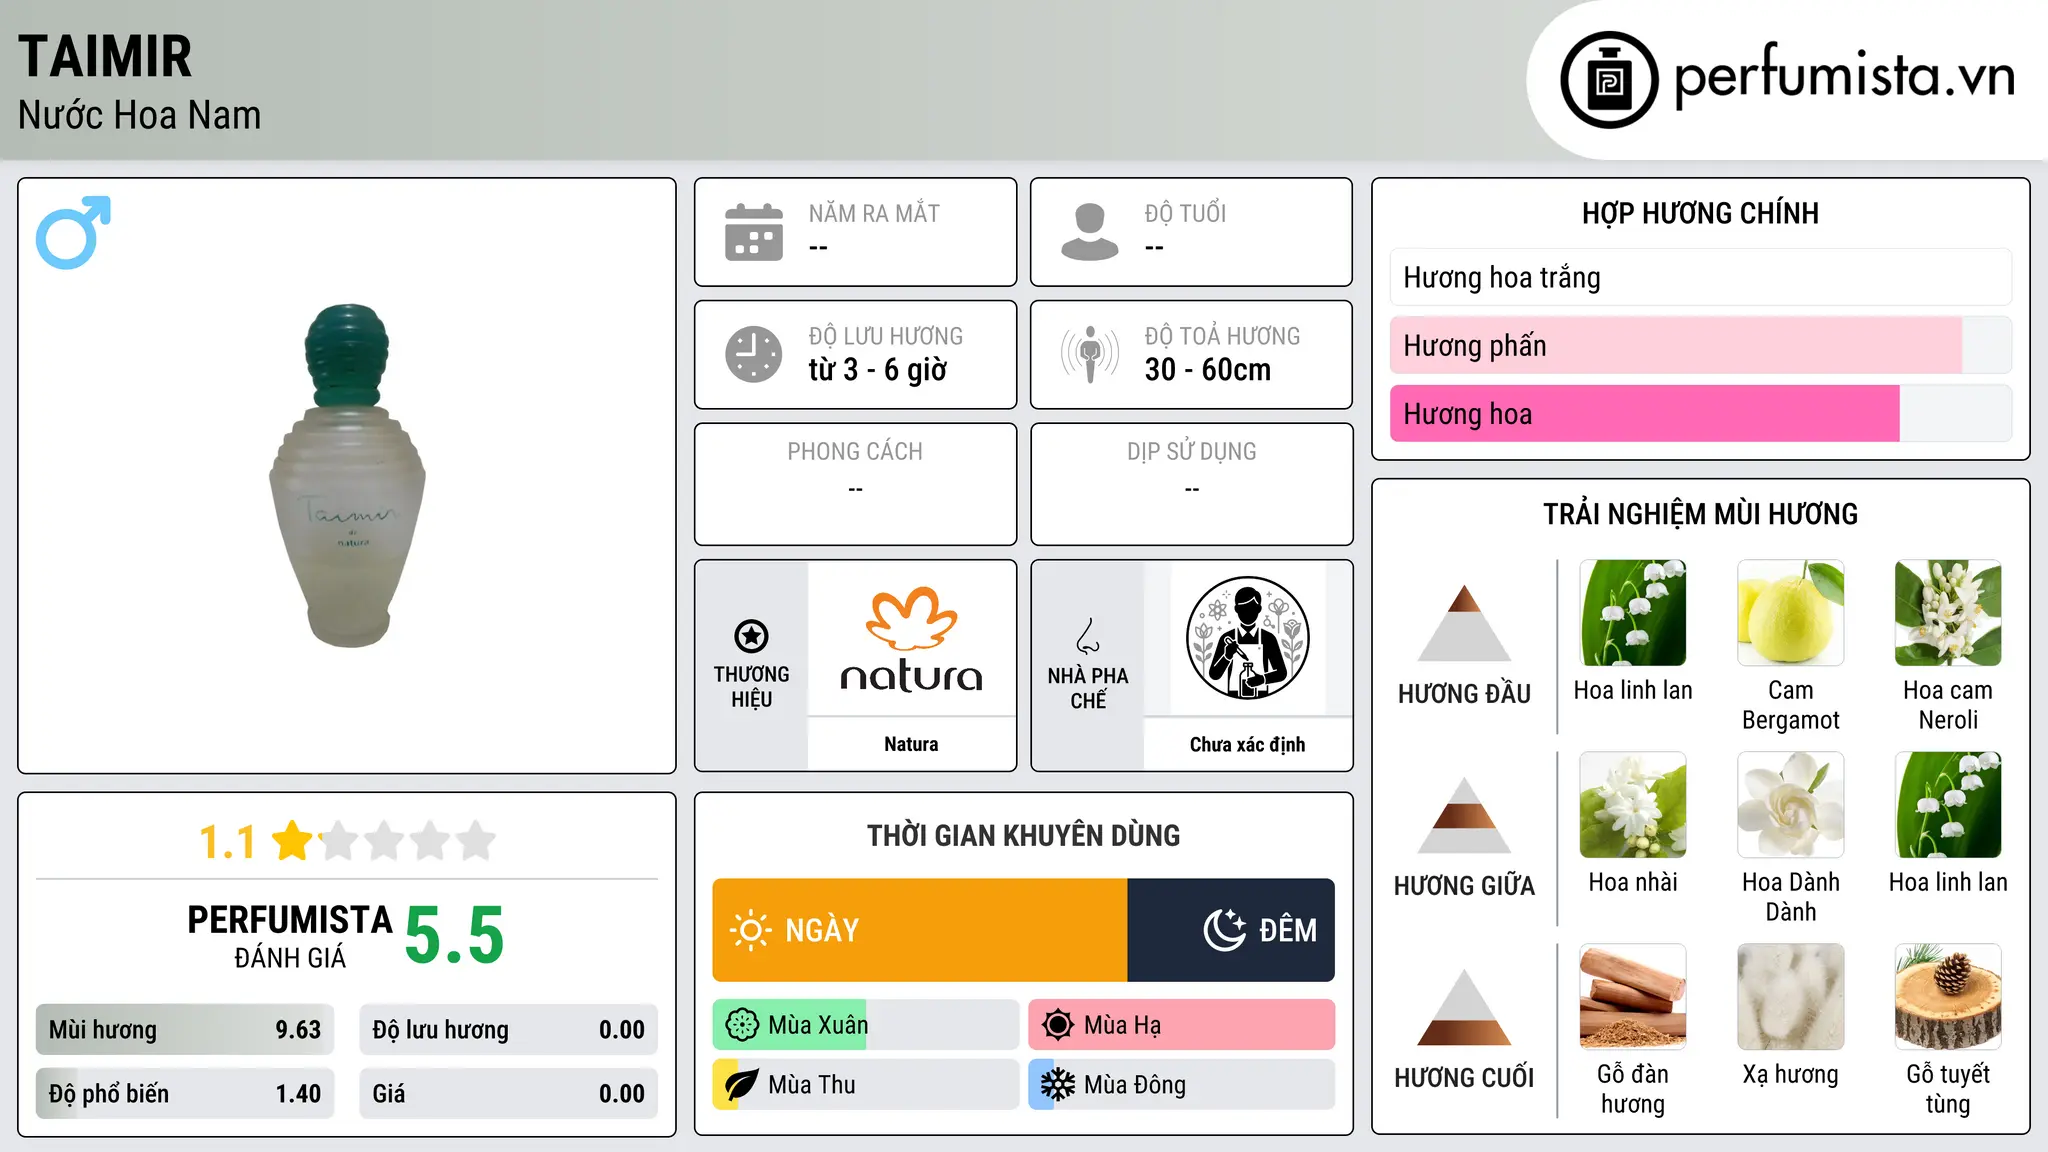The image size is (2048, 1152).
Task: Click the THỜI GIAN KHUYÊN DÙNG heading
Action: pos(1023,835)
